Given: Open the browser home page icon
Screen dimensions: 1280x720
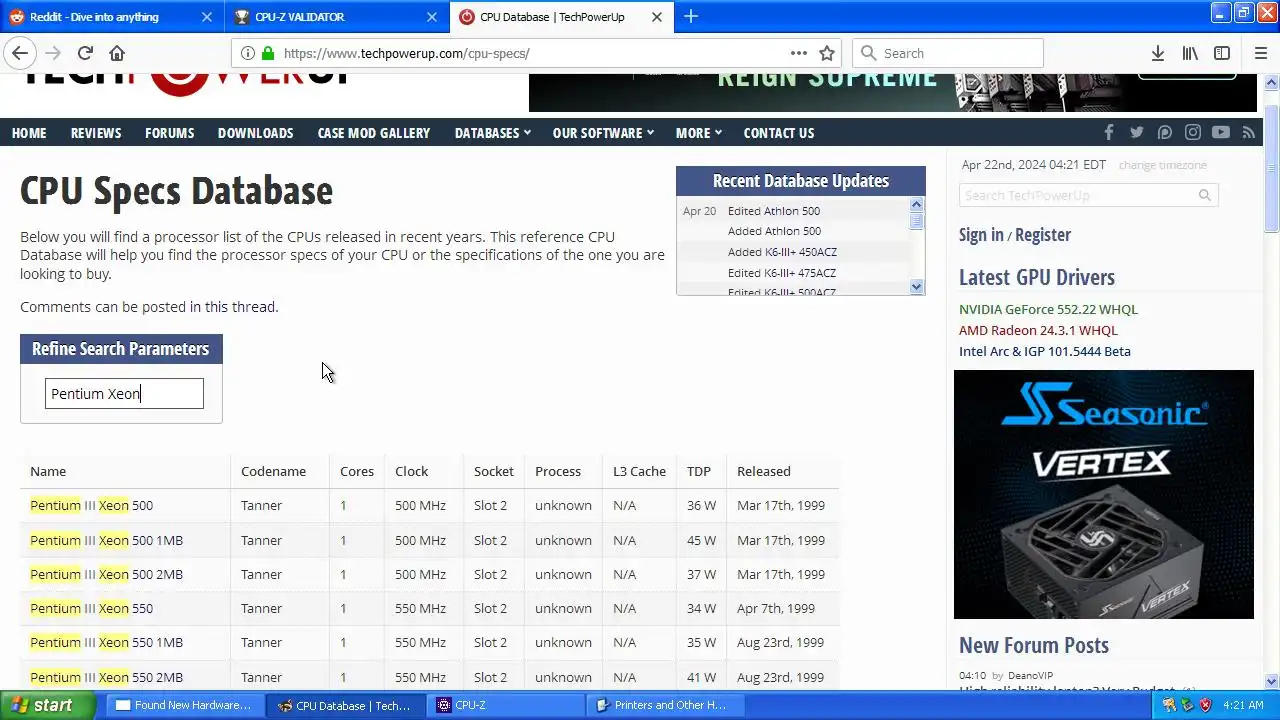Looking at the screenshot, I should click(117, 53).
